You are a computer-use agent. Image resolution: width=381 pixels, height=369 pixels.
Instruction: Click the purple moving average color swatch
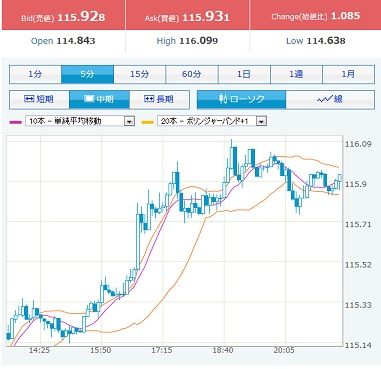(16, 122)
